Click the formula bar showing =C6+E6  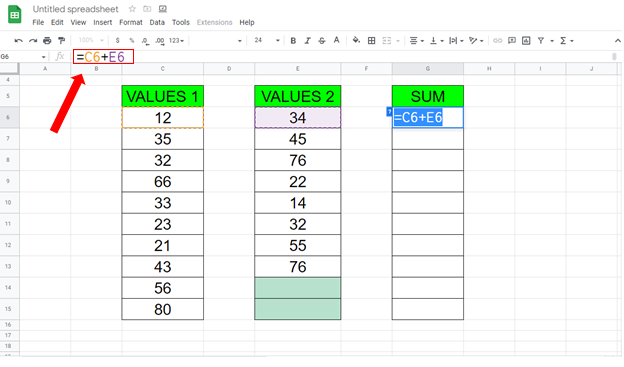coord(103,57)
